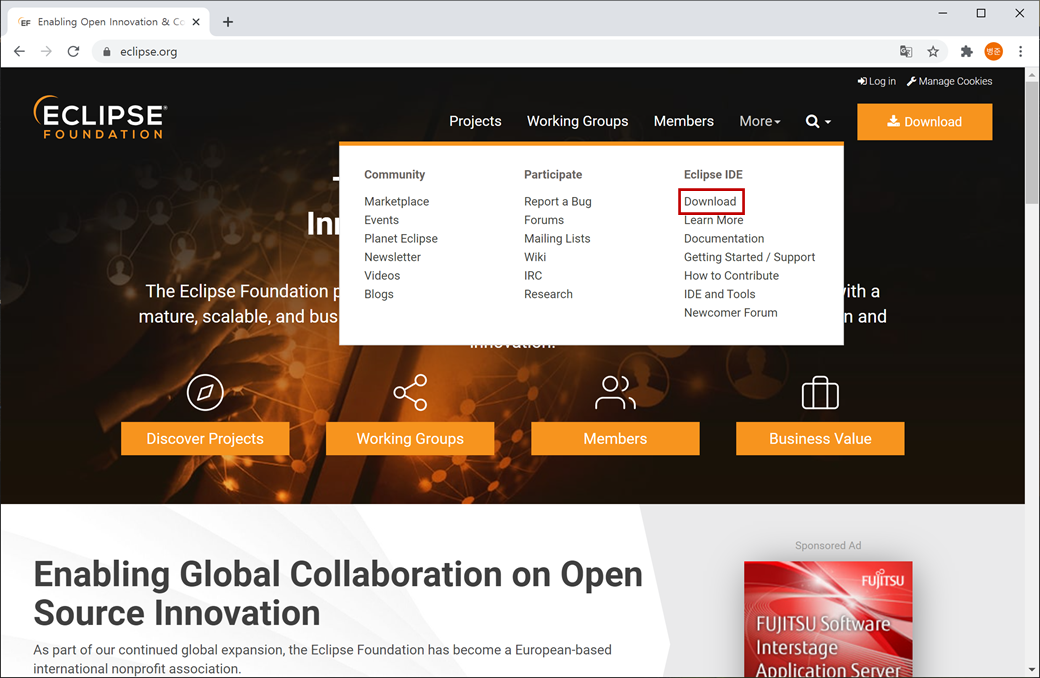Screen dimensions: 1040x678
Task: Bookmark this page with the star icon
Action: point(933,51)
